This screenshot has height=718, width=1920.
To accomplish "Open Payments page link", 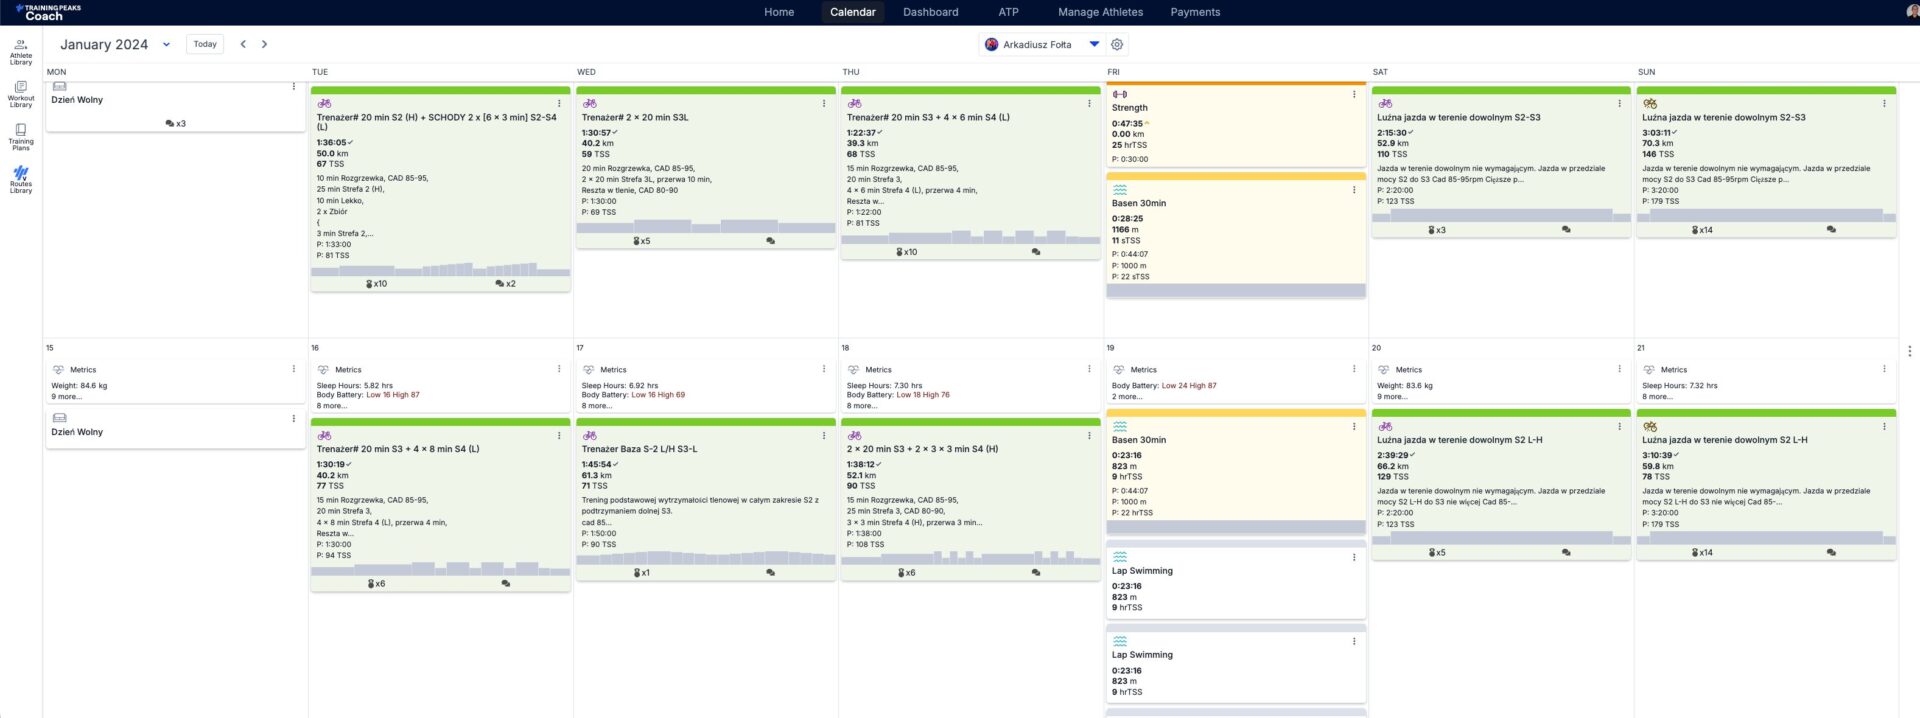I will (1195, 12).
